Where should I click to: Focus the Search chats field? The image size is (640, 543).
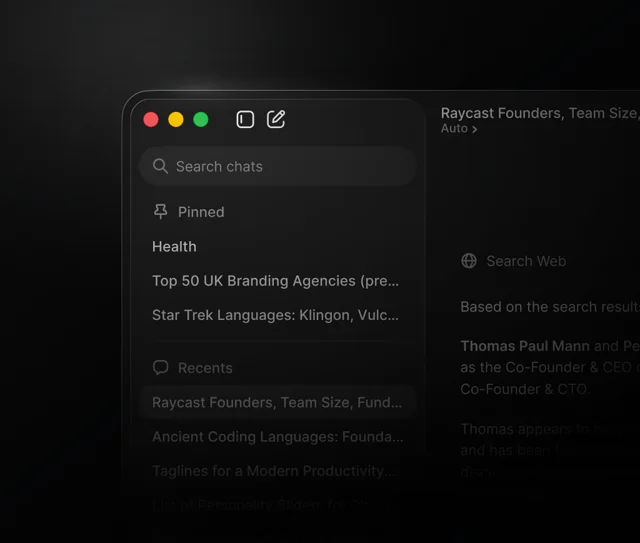278,166
